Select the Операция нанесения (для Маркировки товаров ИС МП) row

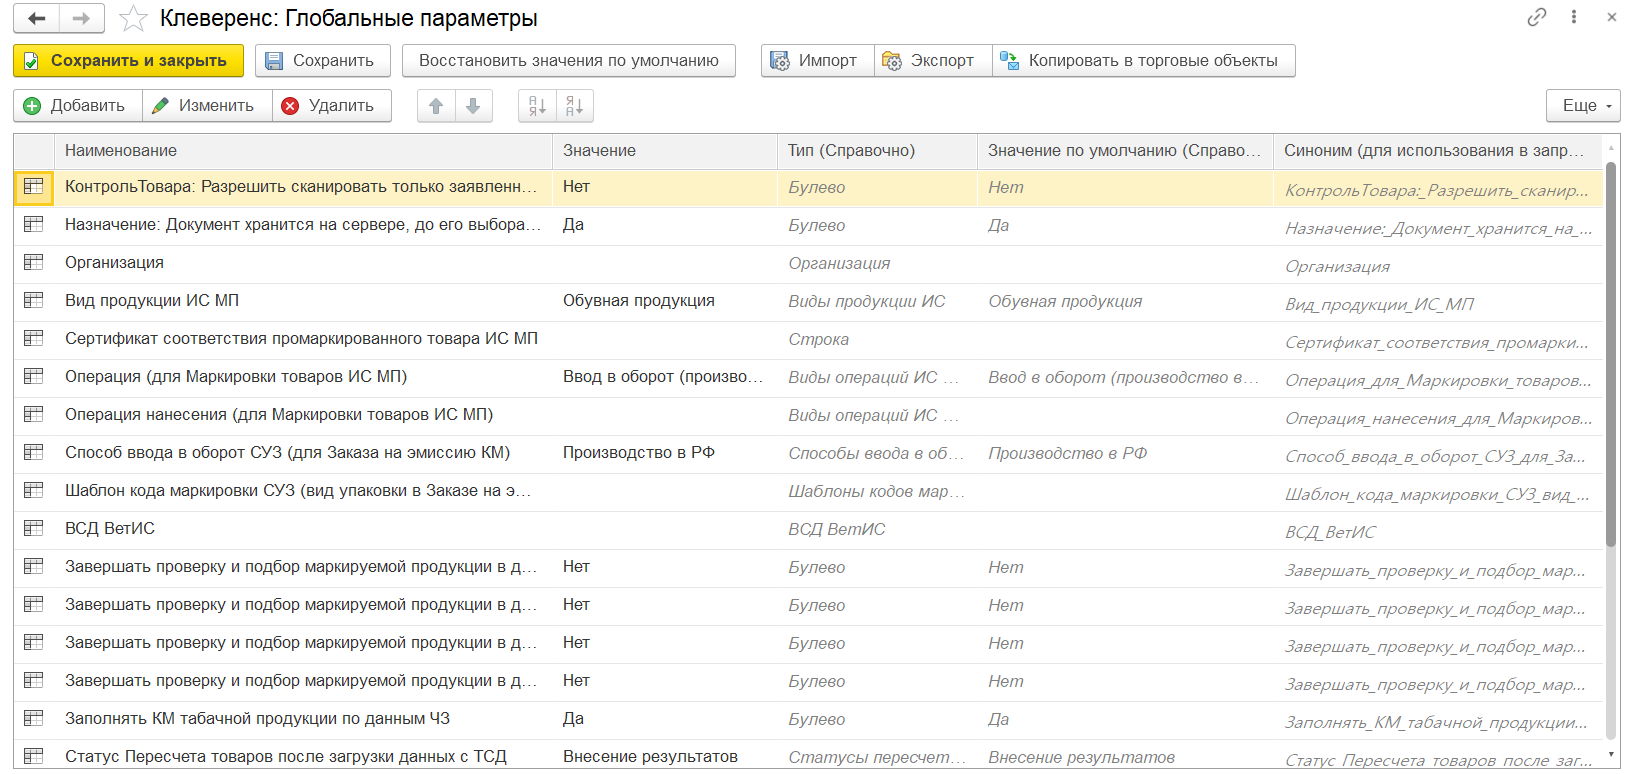pos(808,415)
